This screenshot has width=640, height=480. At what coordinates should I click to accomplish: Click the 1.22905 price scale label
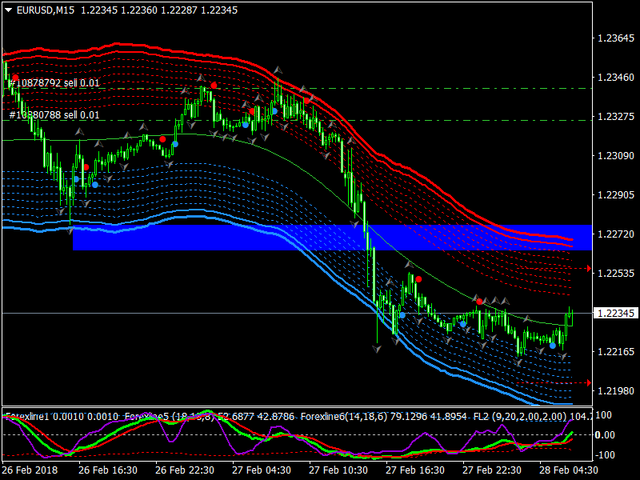(616, 195)
